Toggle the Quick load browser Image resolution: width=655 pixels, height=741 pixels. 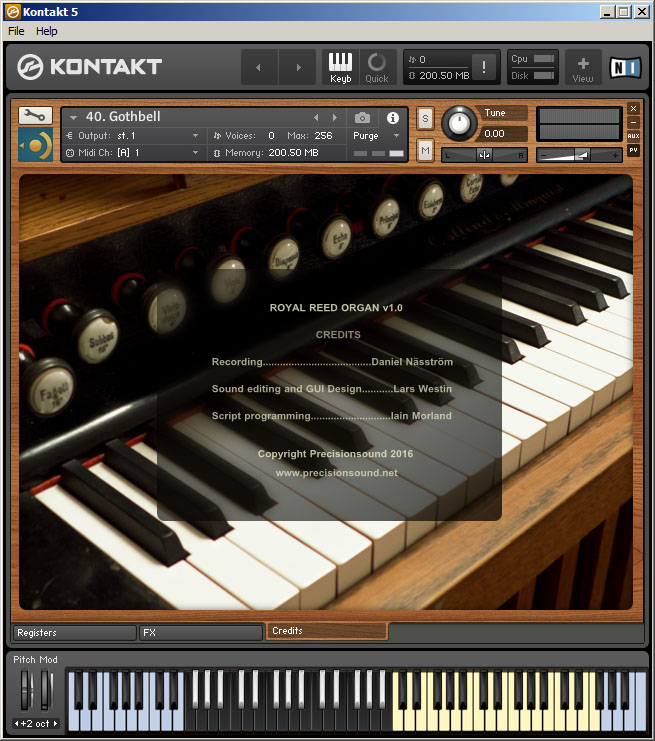point(377,67)
